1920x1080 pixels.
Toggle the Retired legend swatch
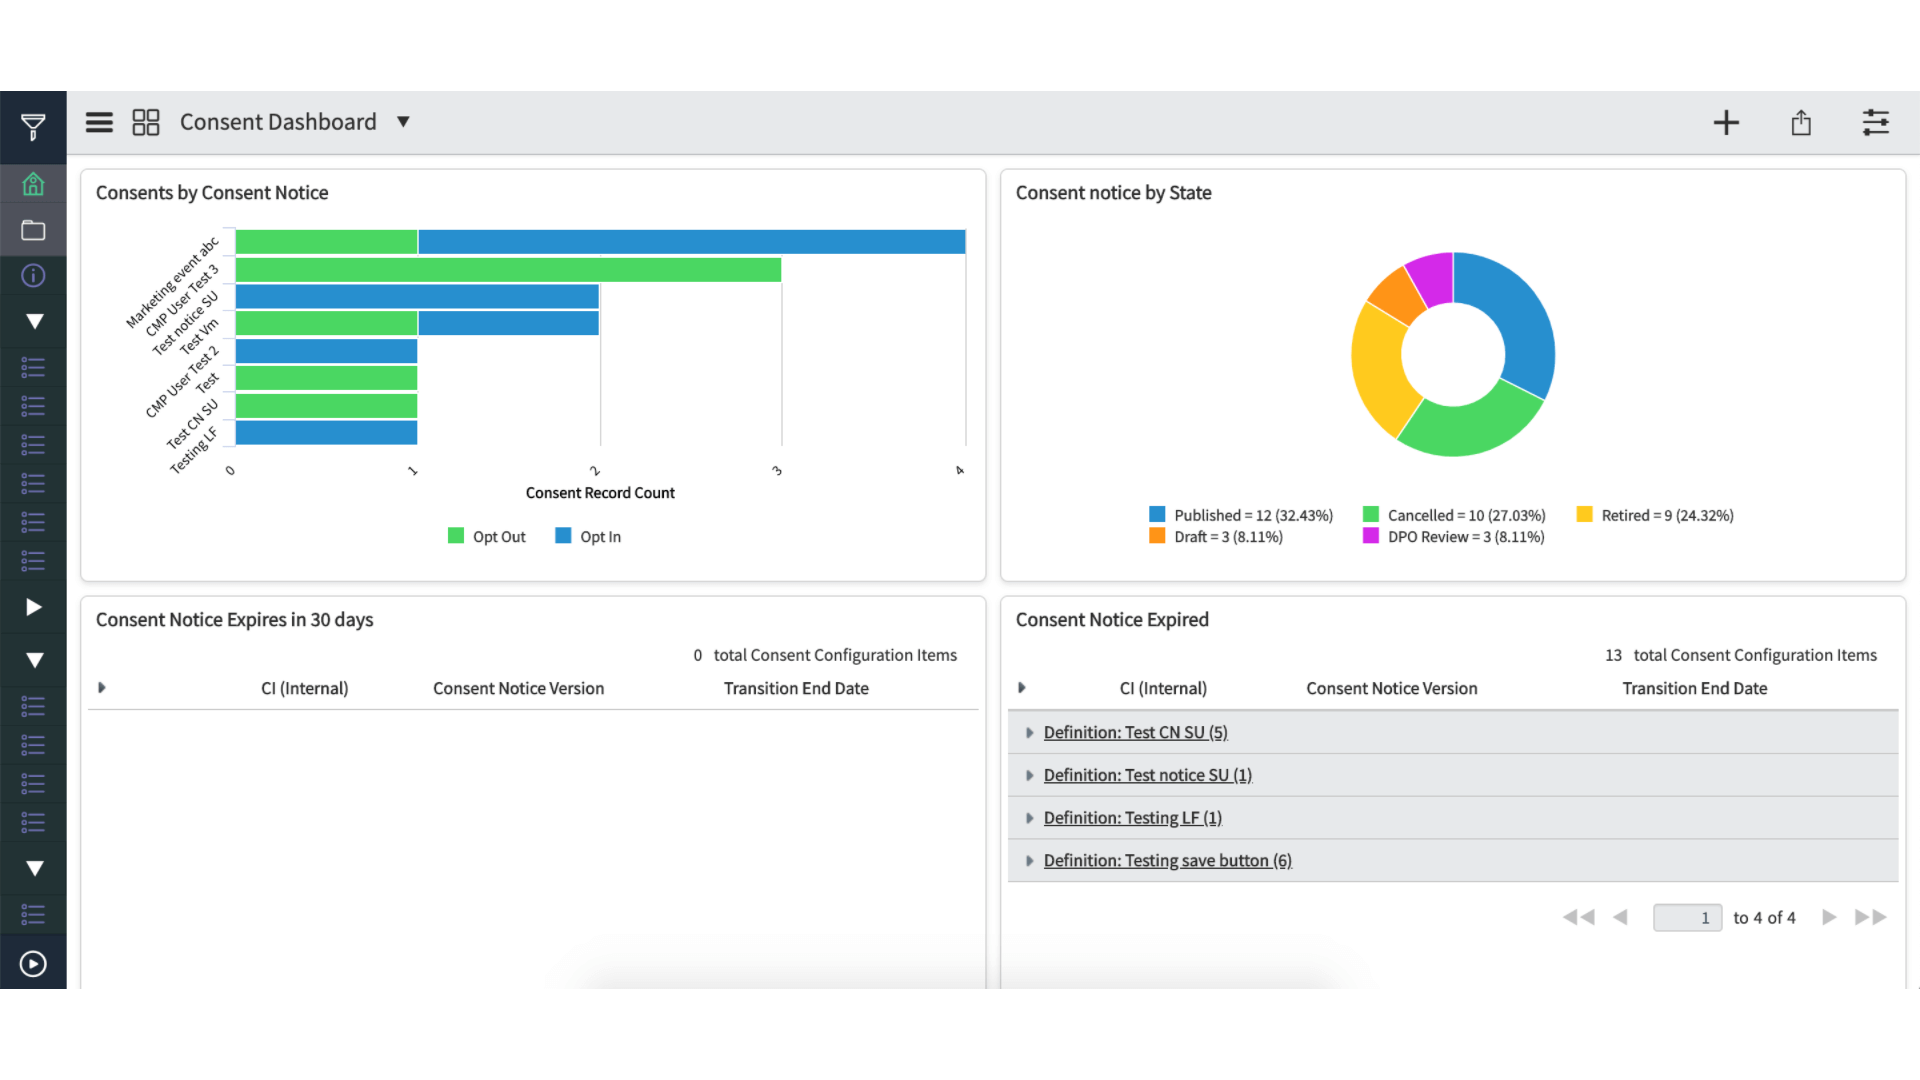pos(1584,514)
